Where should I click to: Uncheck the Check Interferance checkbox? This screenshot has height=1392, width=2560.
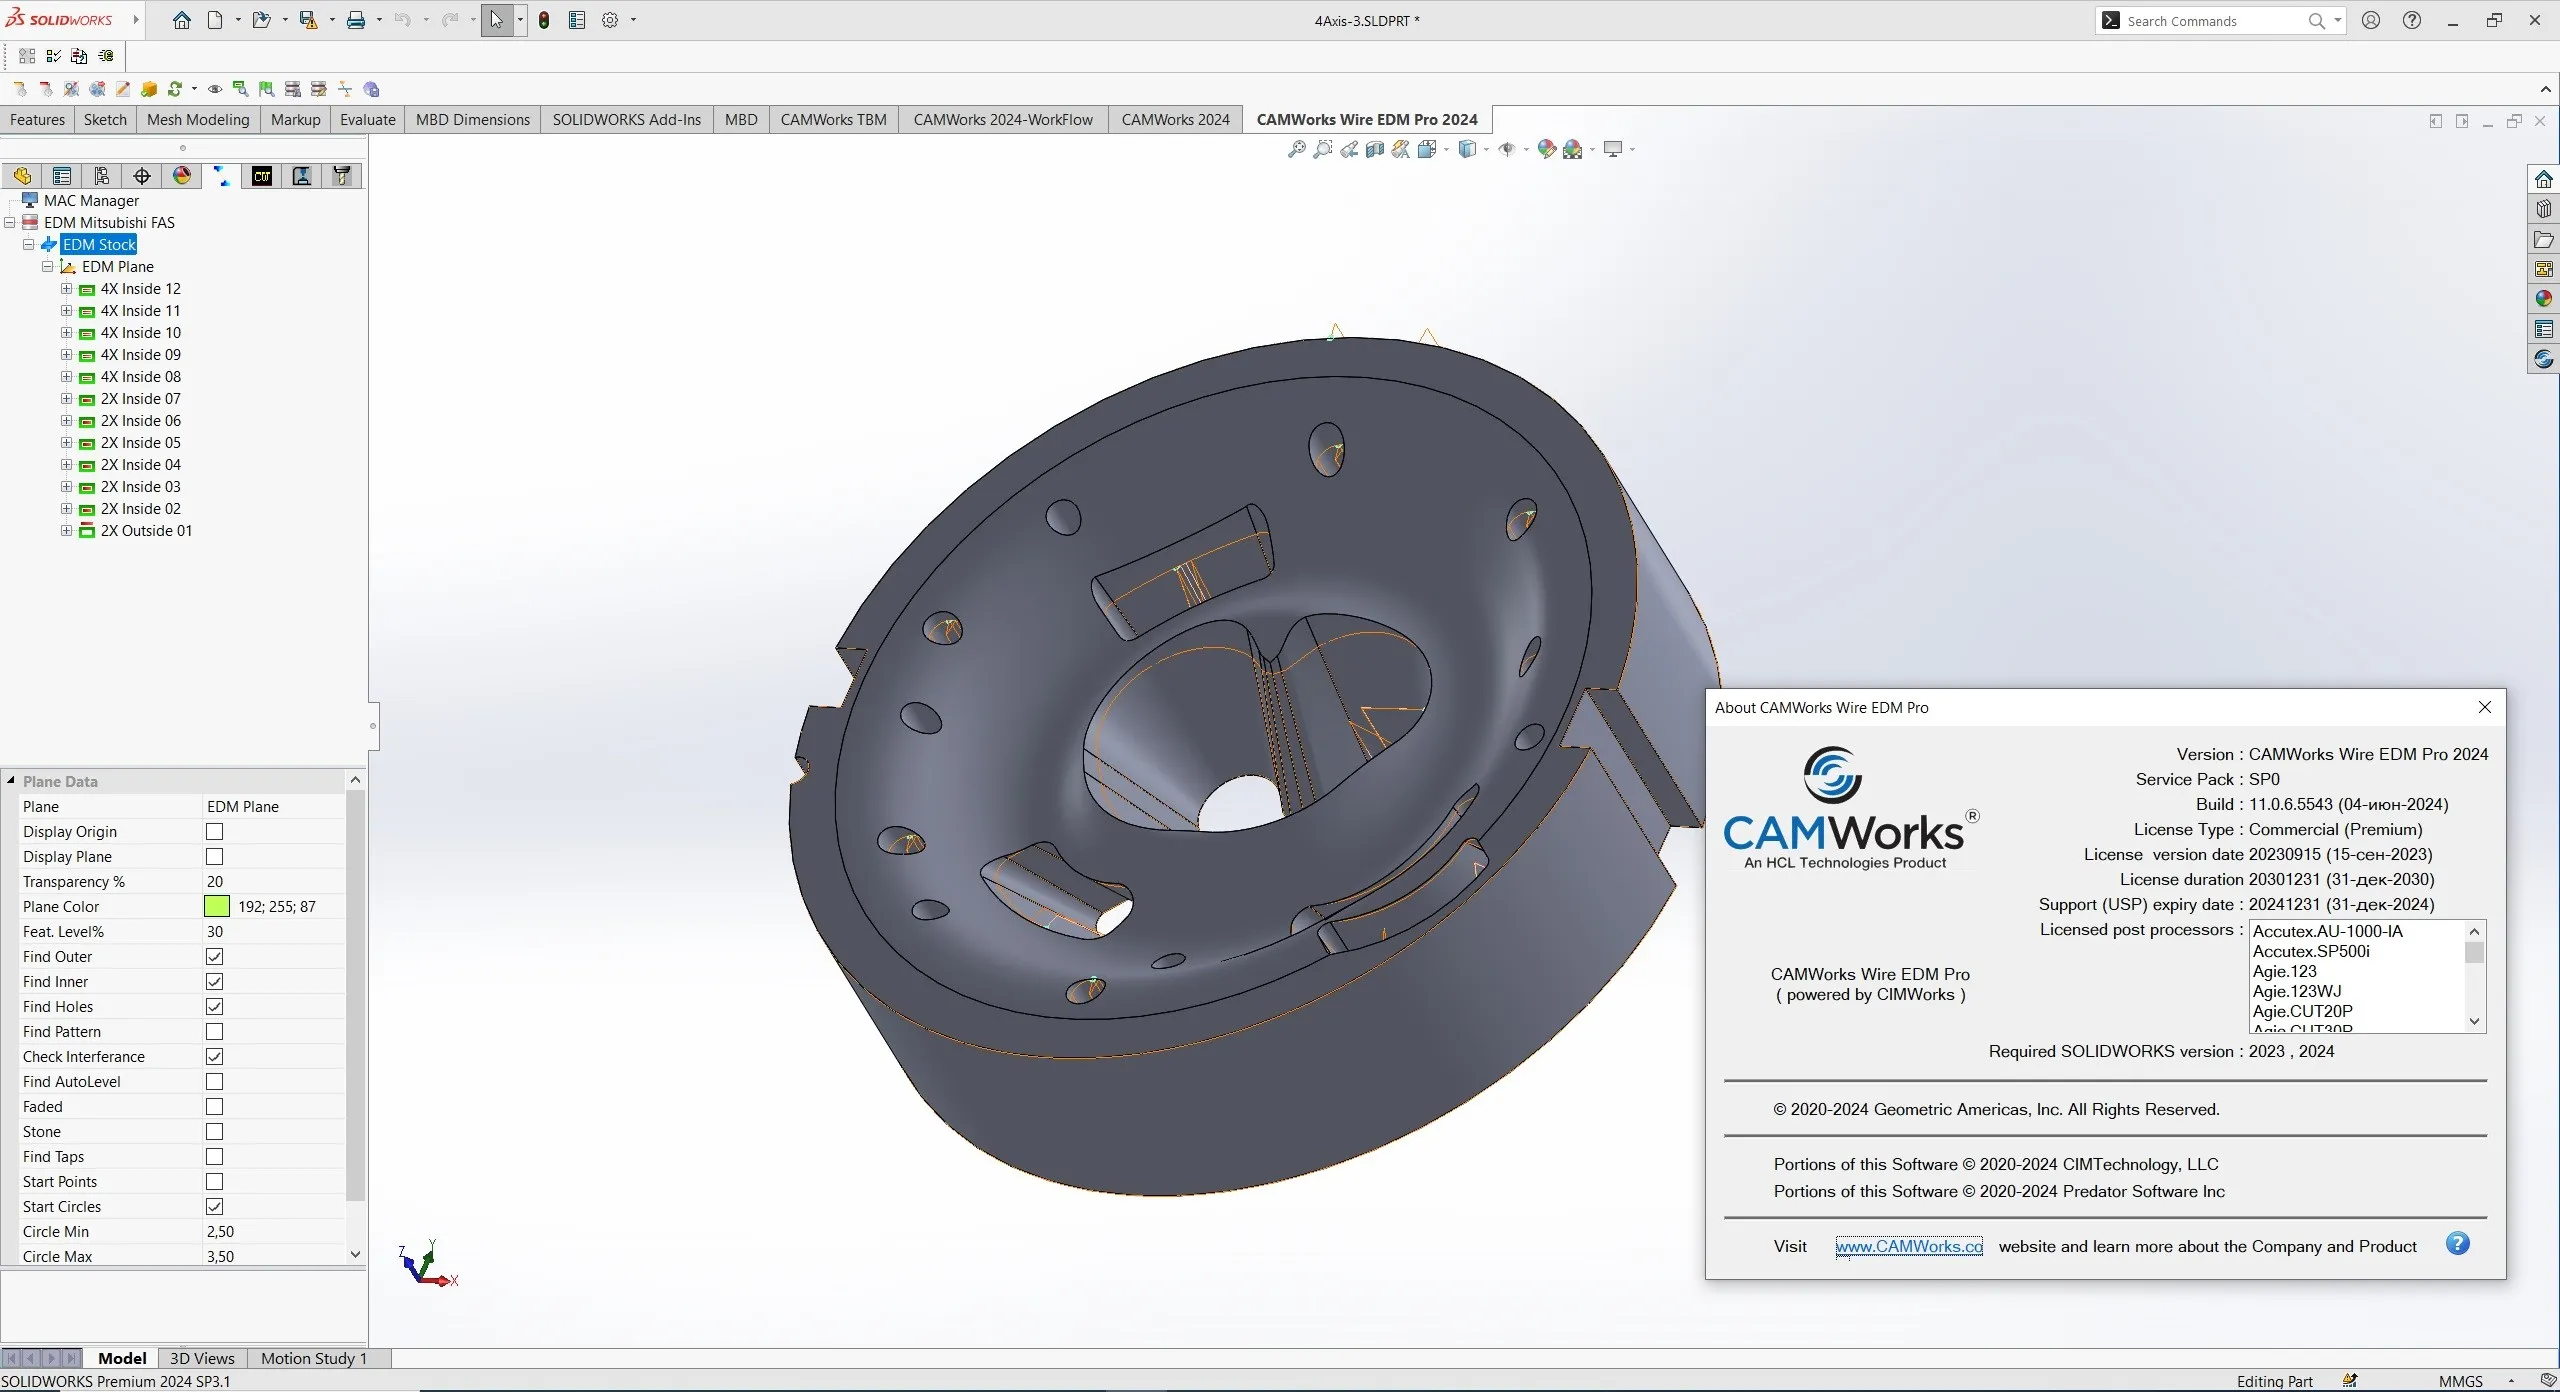coord(214,1057)
